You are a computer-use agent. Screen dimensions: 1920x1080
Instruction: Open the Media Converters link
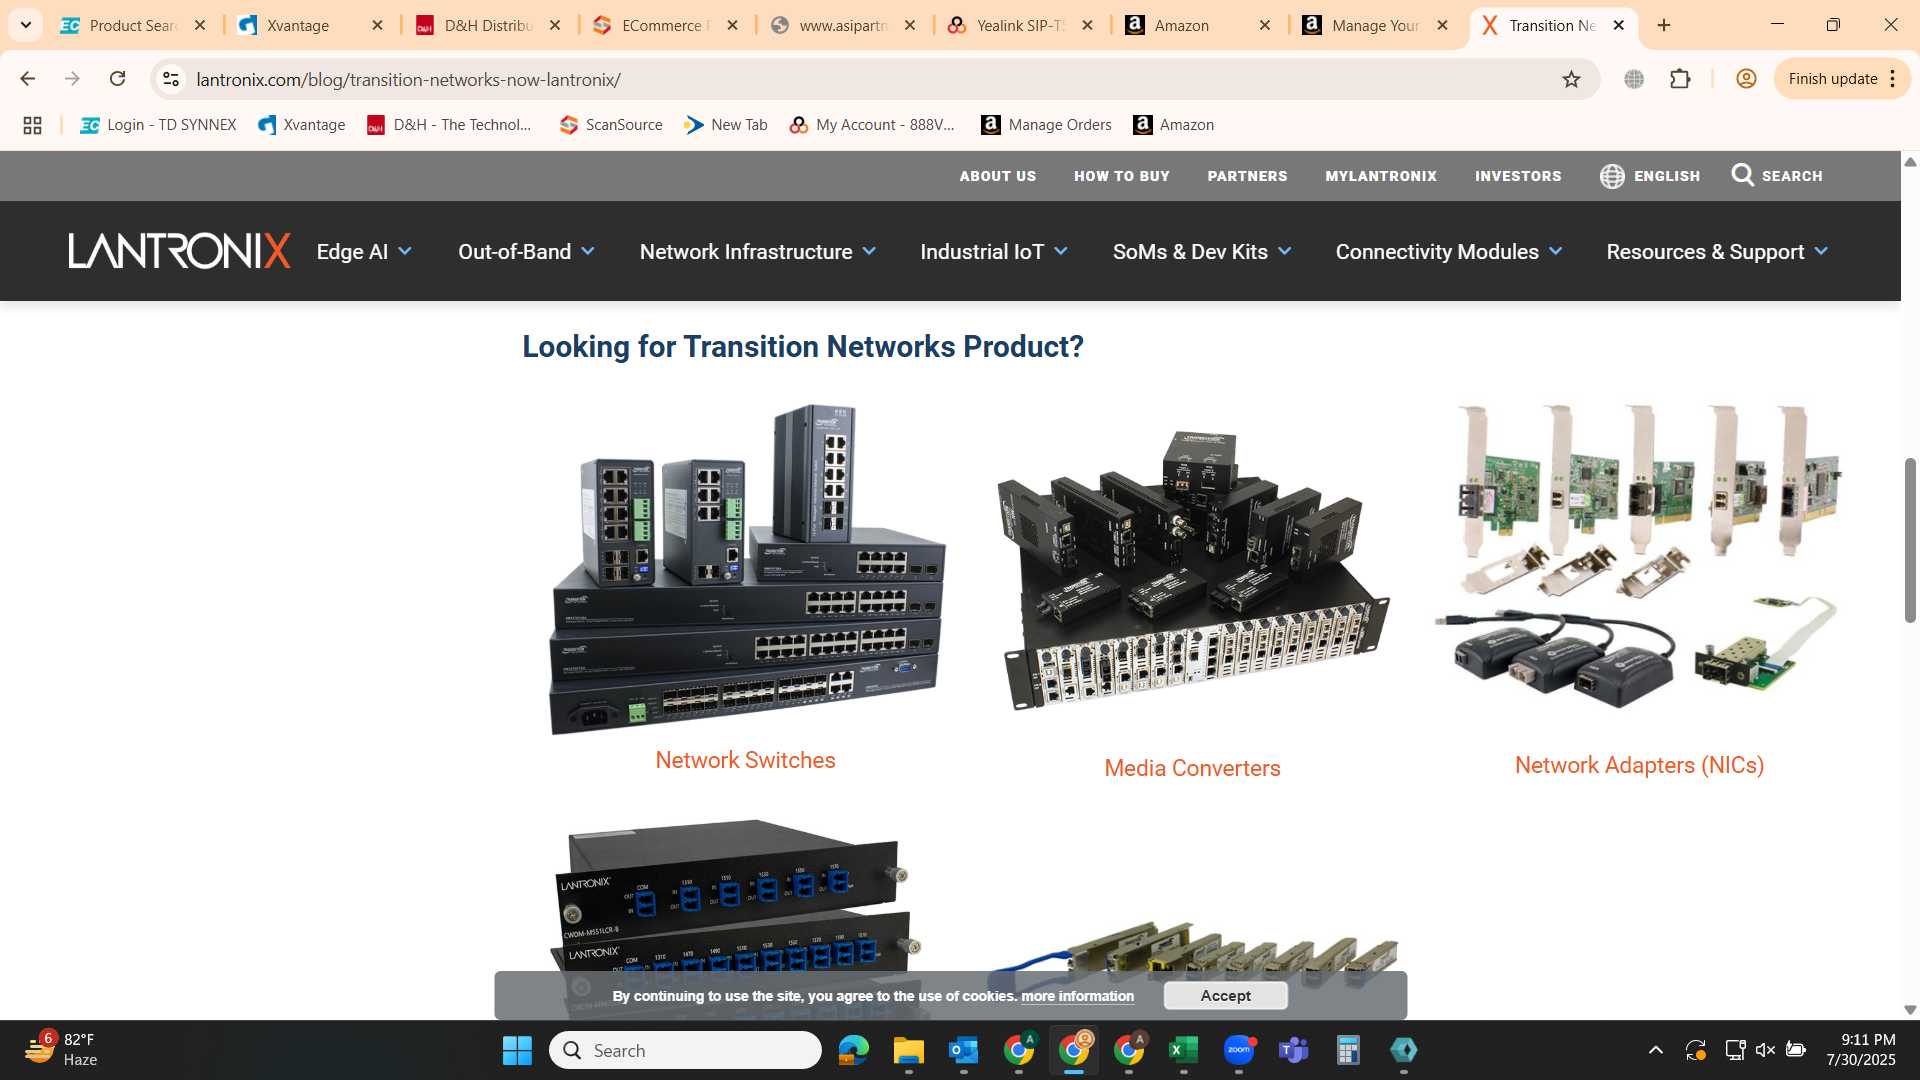[x=1192, y=768]
